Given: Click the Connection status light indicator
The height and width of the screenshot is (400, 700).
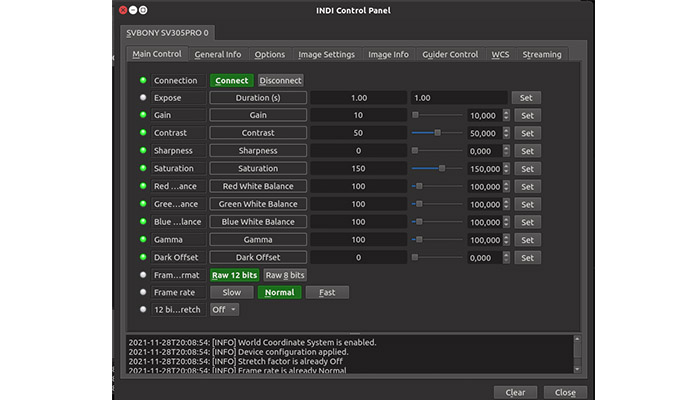Looking at the screenshot, I should pos(143,80).
